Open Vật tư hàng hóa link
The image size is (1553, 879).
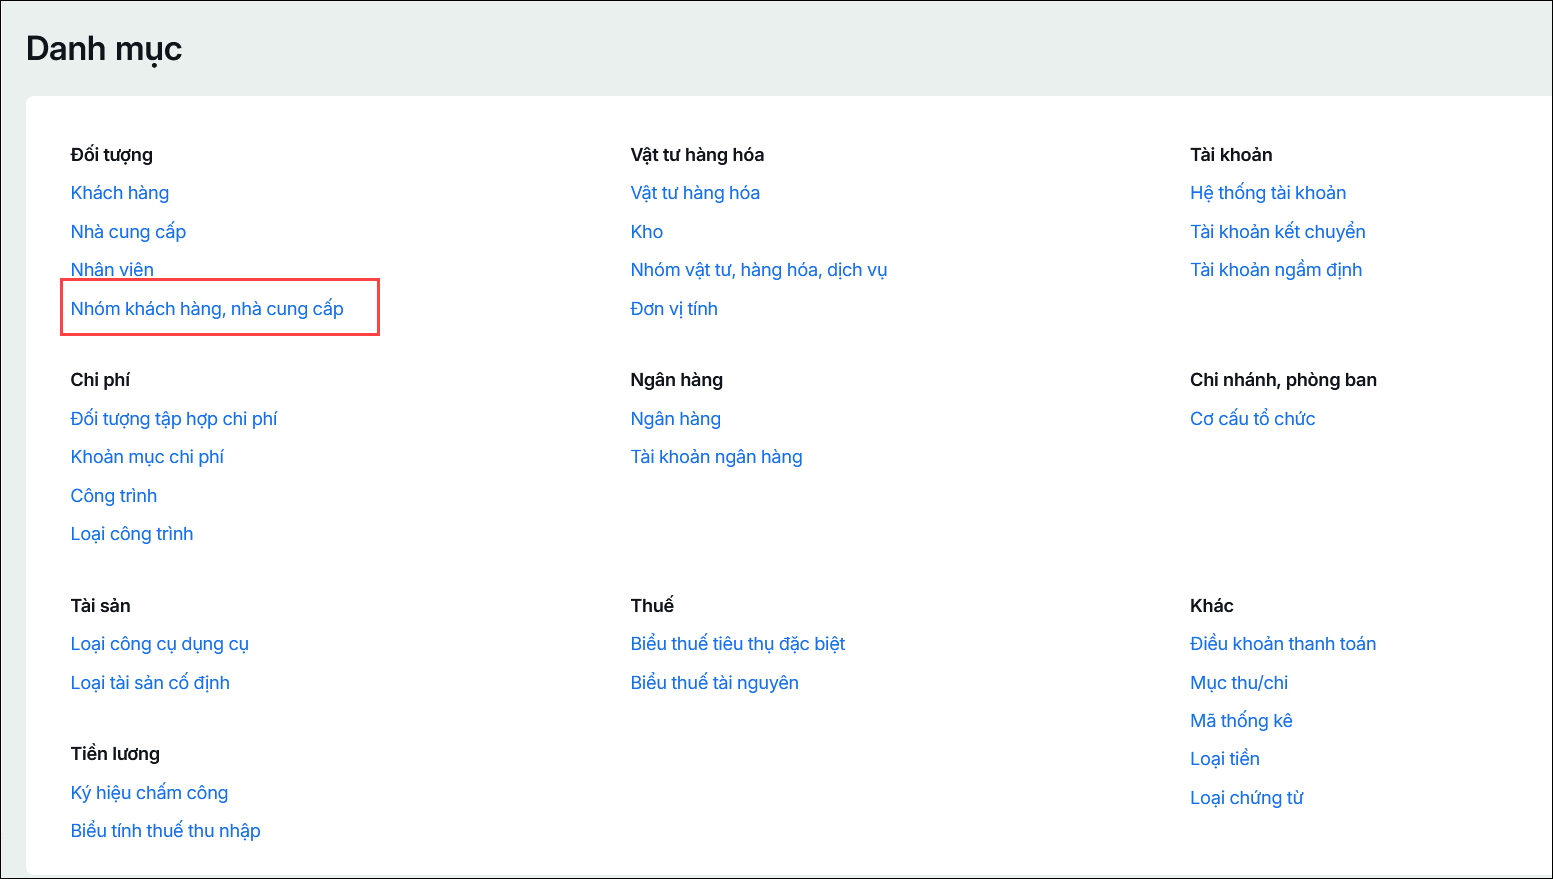695,193
